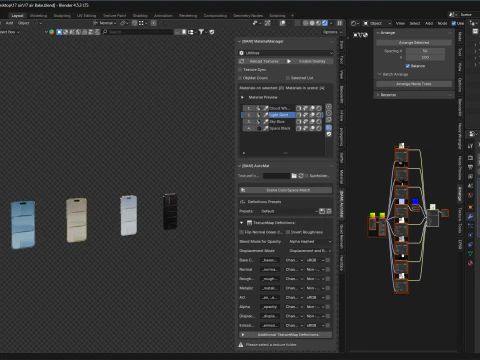This screenshot has width=480, height=360.
Task: Click save preset icon next to Default
Action: coord(322,211)
